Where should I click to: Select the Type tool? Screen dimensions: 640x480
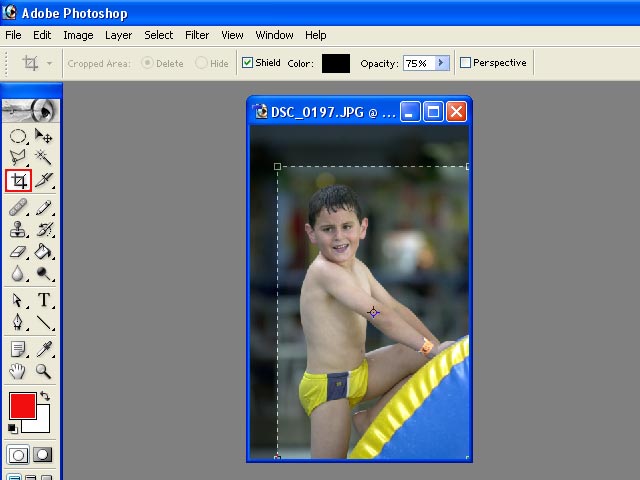pyautogui.click(x=43, y=300)
